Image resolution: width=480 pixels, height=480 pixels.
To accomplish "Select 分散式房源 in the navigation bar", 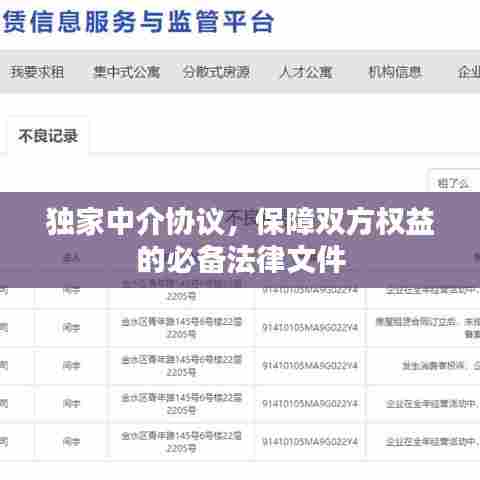I will click(x=217, y=72).
